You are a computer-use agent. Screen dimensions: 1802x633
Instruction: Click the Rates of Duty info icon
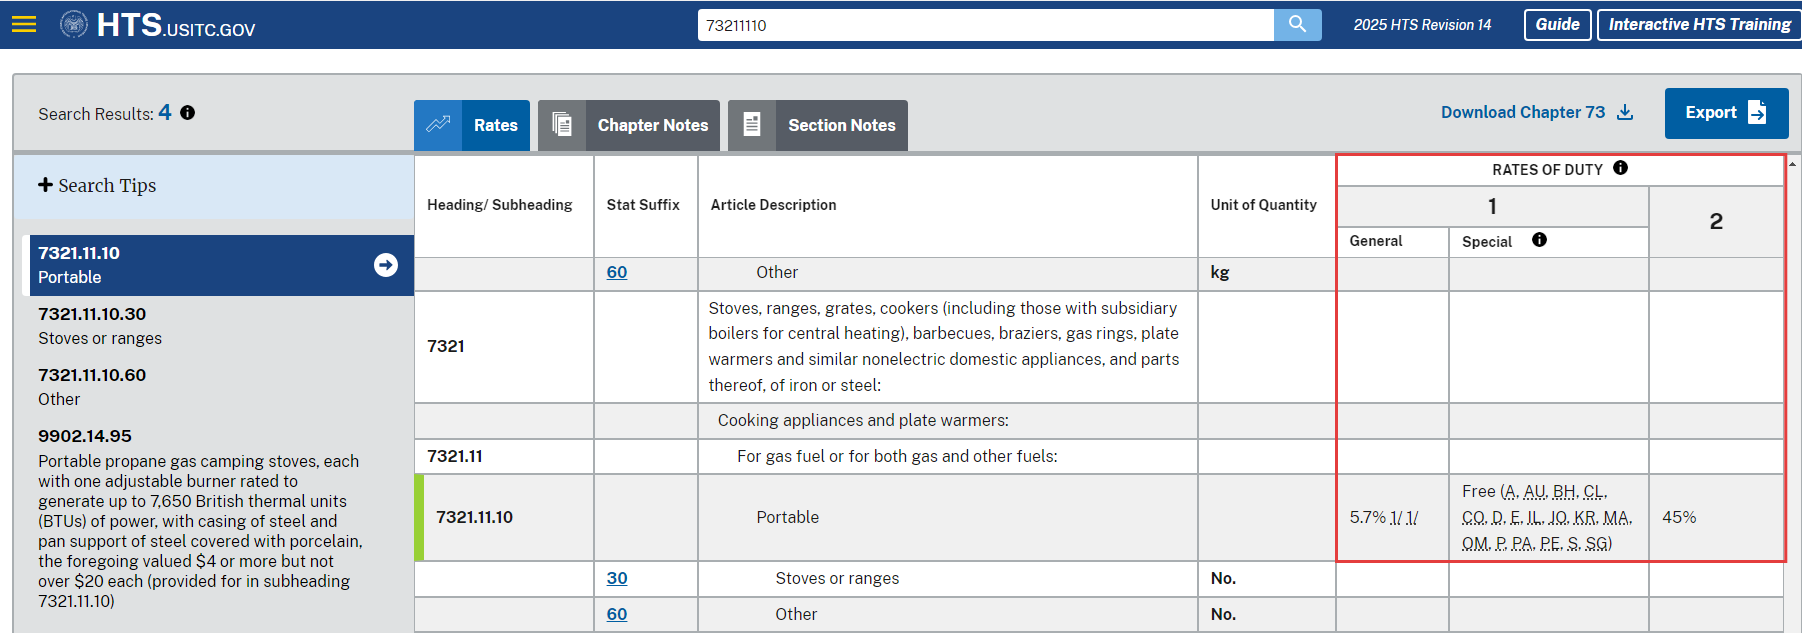(x=1621, y=168)
